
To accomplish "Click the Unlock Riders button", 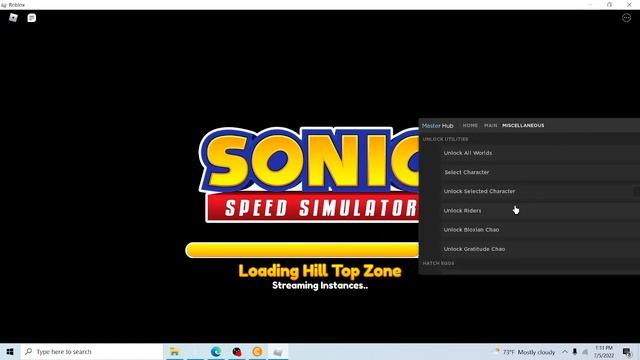I will click(540, 210).
